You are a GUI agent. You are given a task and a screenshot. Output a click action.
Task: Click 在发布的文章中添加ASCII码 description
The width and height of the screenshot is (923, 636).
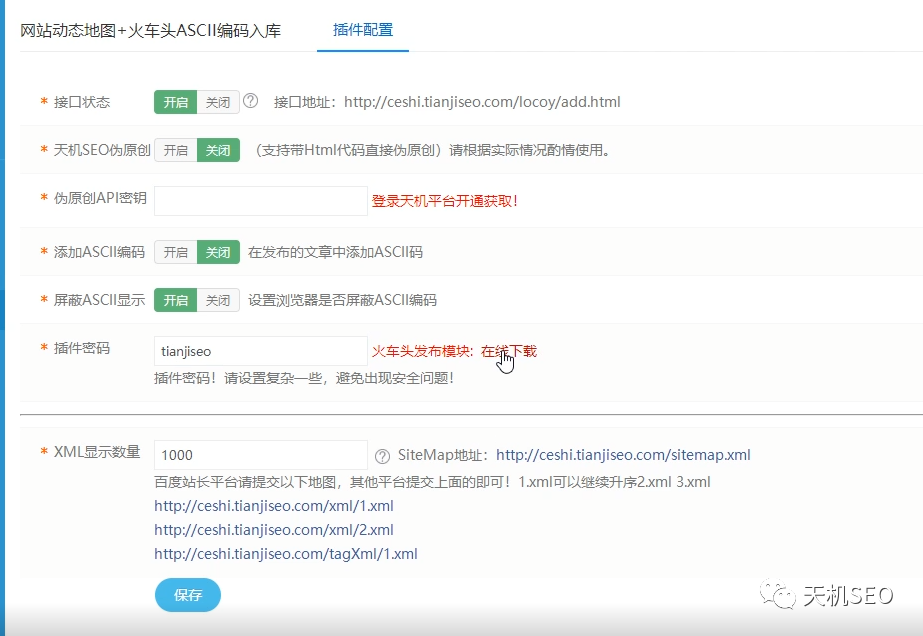click(x=336, y=252)
